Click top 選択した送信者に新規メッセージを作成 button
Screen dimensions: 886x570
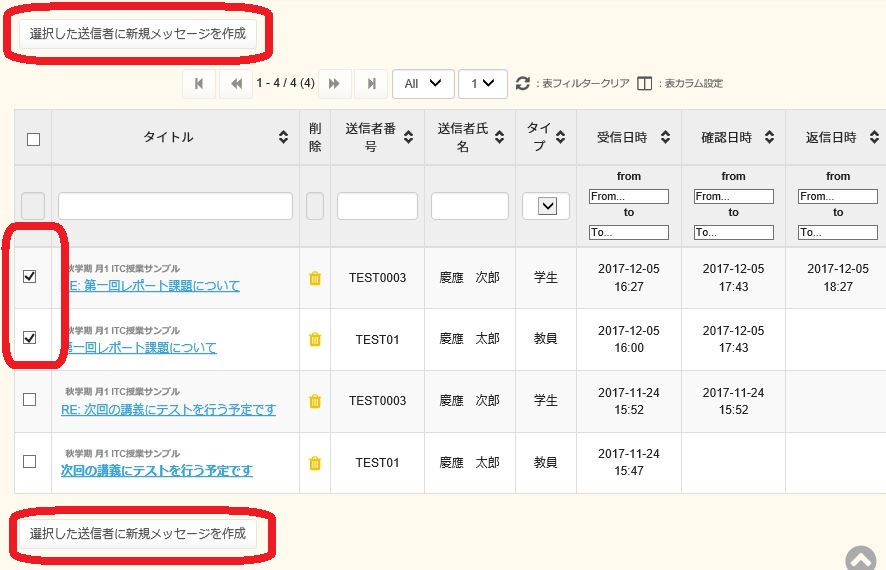(x=138, y=33)
